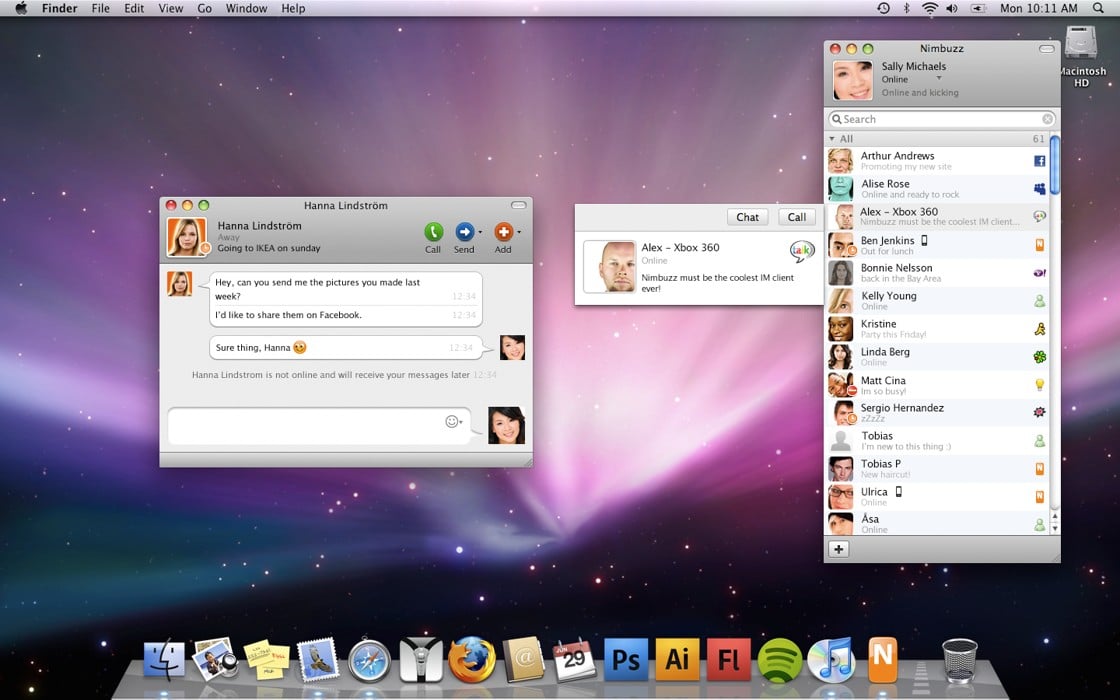
Task: Open the Help menu
Action: tap(293, 9)
